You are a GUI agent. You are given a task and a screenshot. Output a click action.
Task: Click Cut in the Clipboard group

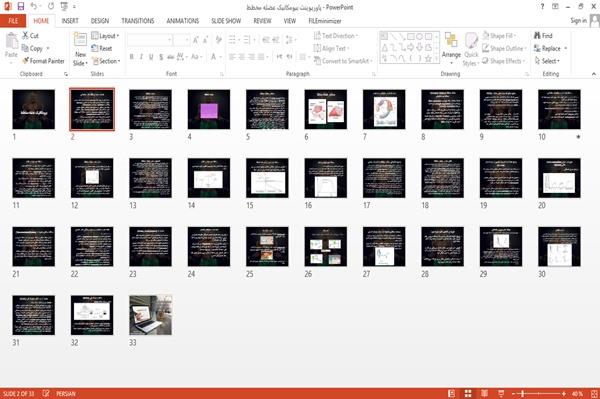tap(30, 36)
